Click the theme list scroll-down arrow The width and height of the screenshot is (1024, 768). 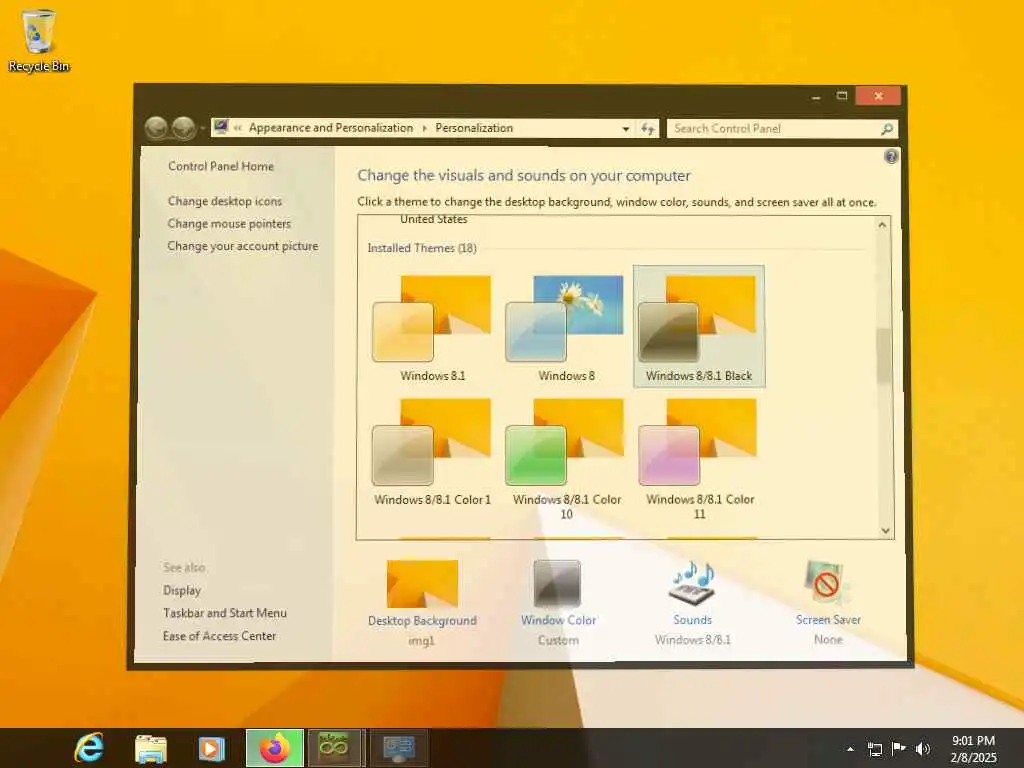point(885,530)
